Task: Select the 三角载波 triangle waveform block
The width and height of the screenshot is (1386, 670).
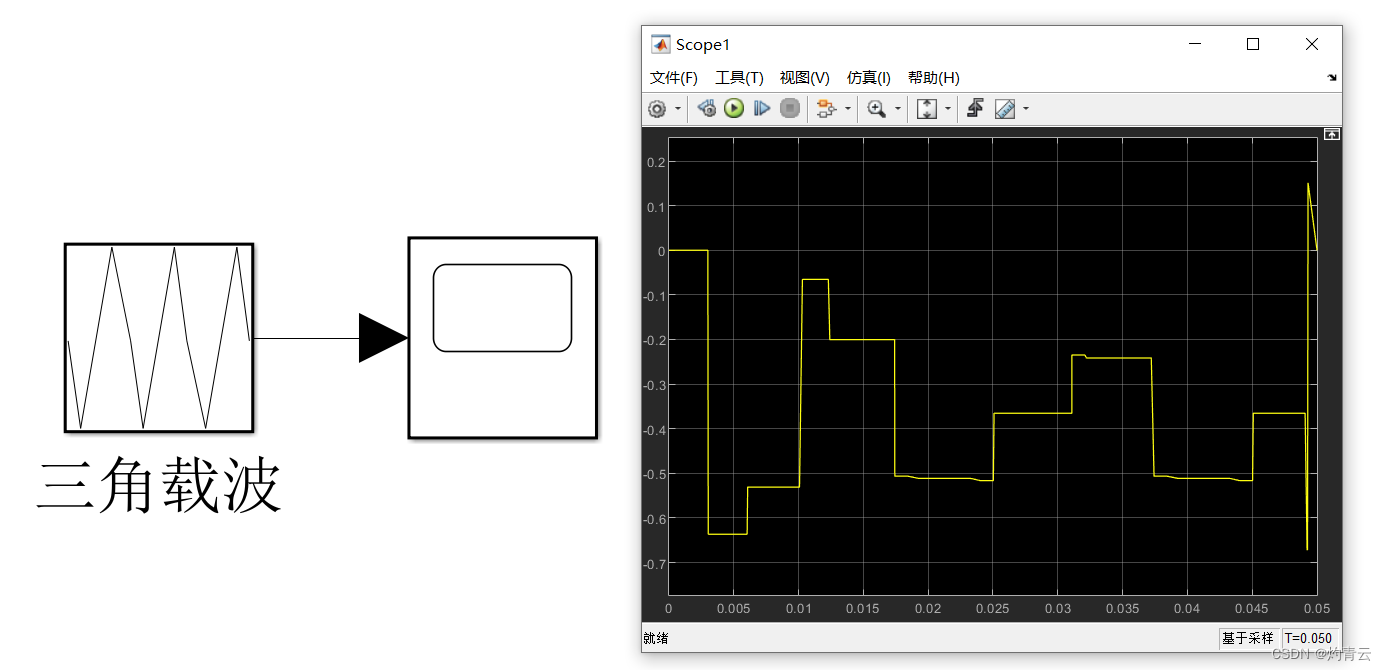Action: pyautogui.click(x=159, y=338)
